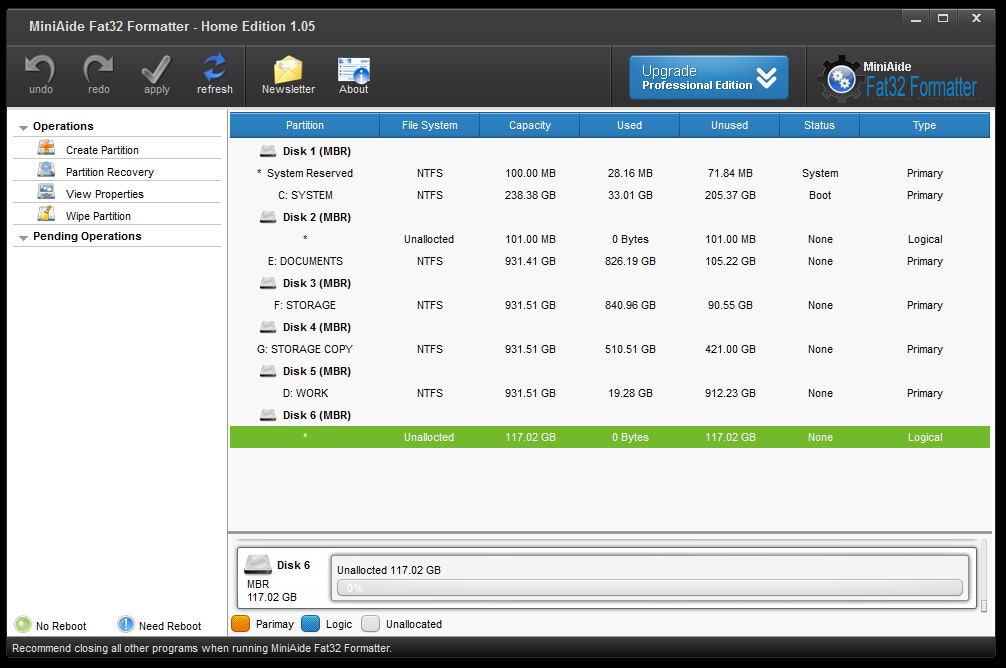
Task: Click the Disk 6 (MBR) label in list
Action: [317, 415]
